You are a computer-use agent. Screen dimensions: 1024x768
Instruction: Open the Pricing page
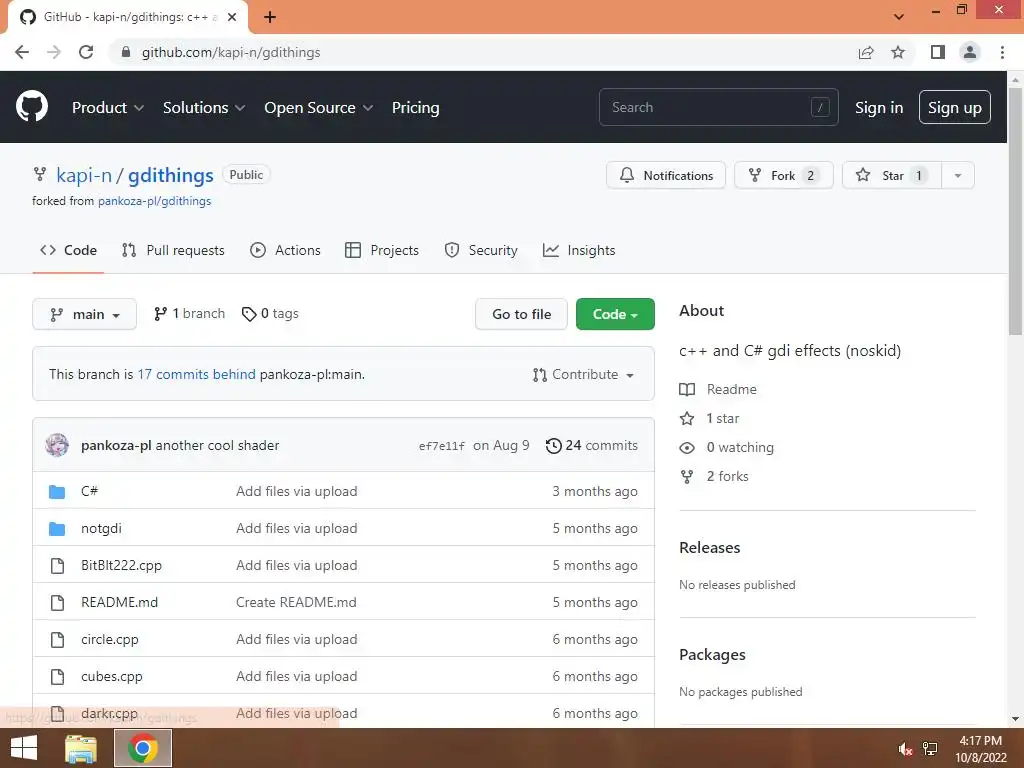tap(415, 107)
